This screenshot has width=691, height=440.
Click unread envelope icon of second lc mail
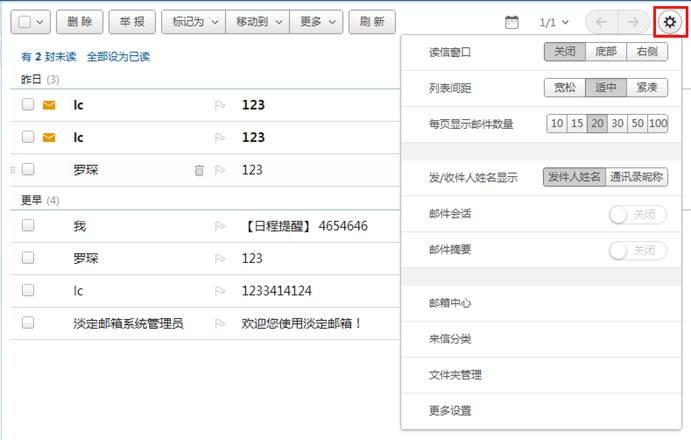(49, 138)
